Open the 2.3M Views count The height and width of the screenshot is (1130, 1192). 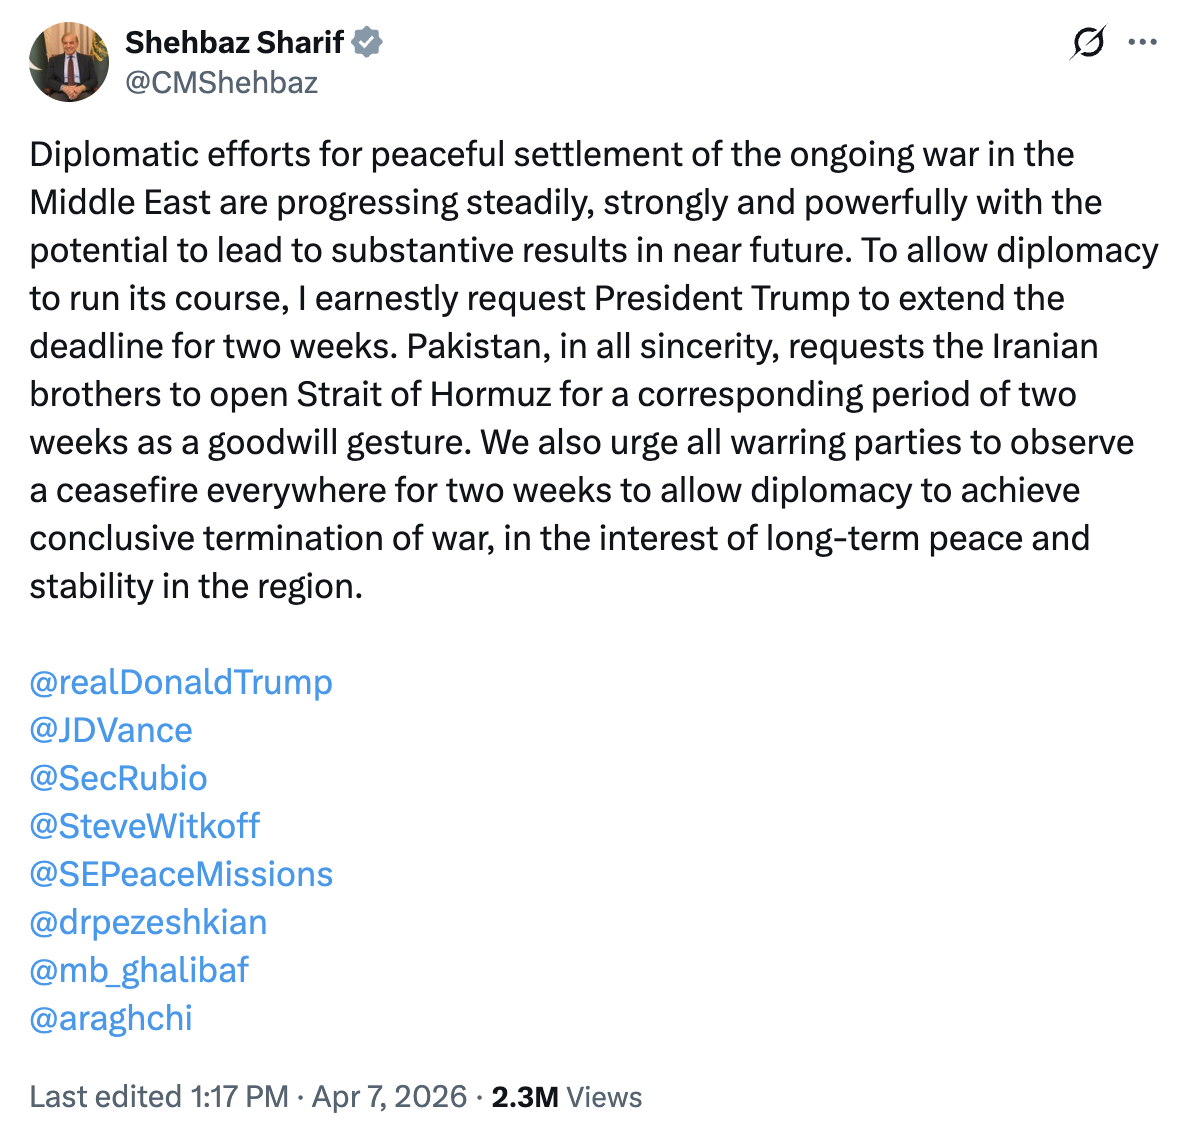pos(566,1097)
